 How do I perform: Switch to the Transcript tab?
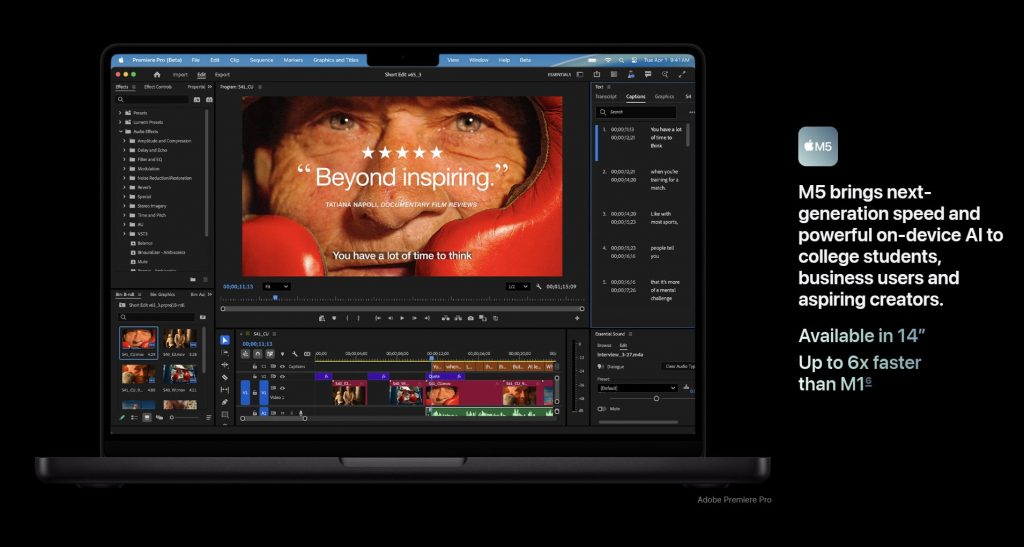pyautogui.click(x=607, y=97)
